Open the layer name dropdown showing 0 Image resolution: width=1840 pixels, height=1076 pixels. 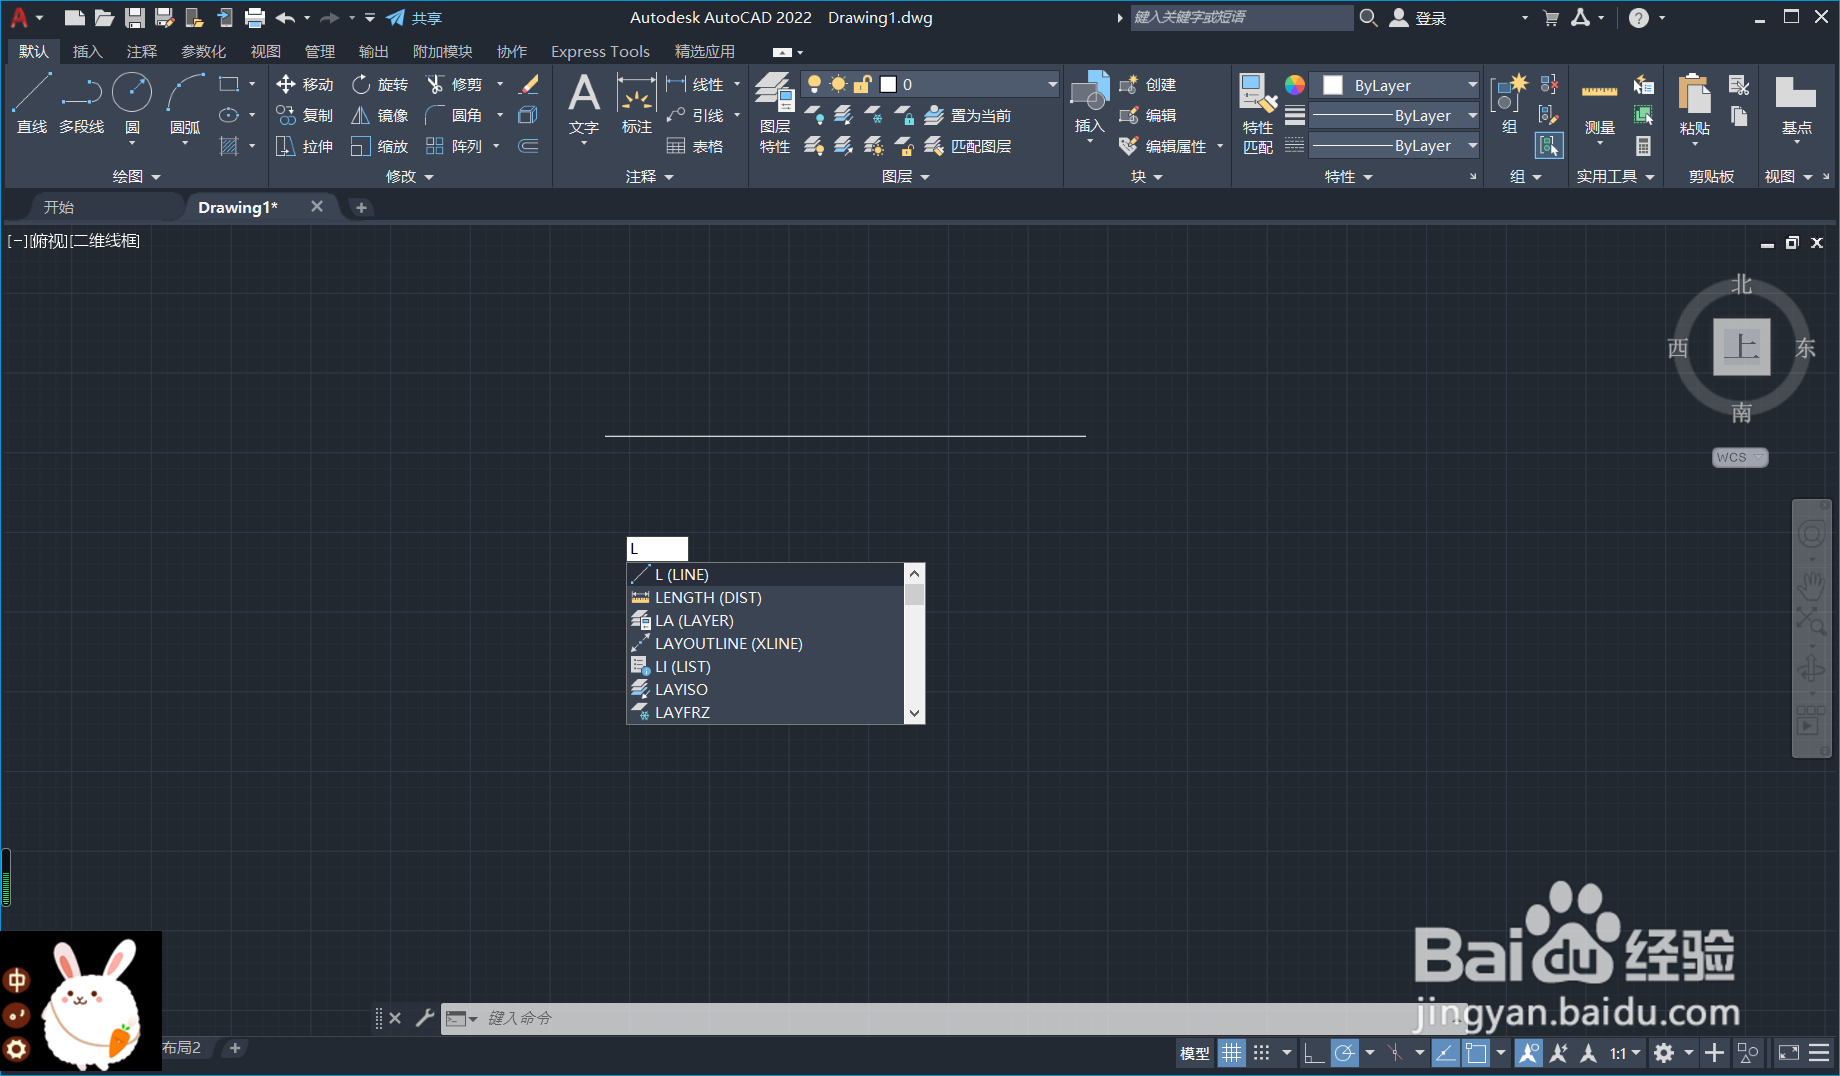[930, 84]
